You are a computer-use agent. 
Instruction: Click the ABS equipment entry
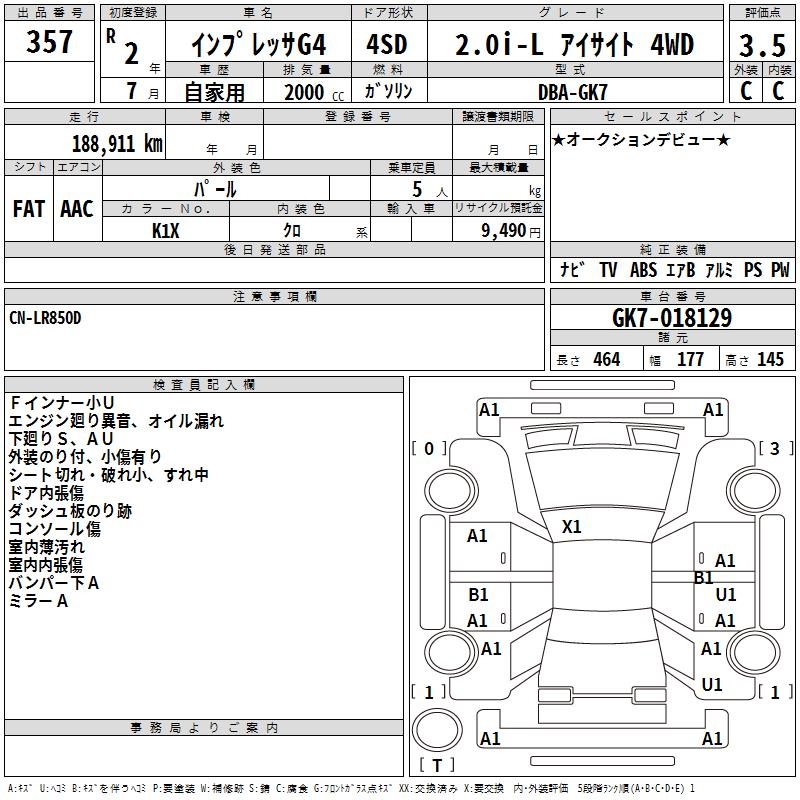point(643,269)
